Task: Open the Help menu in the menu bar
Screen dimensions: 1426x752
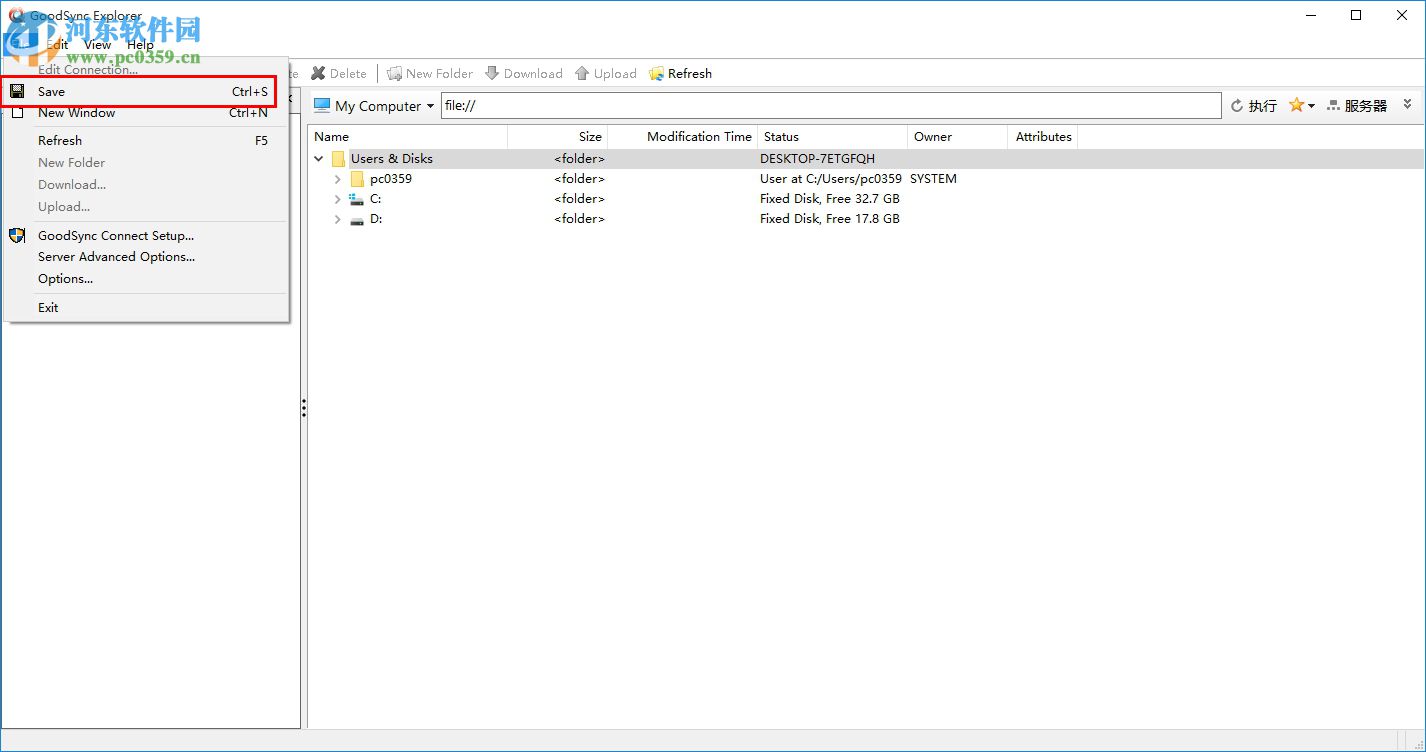Action: tap(140, 44)
